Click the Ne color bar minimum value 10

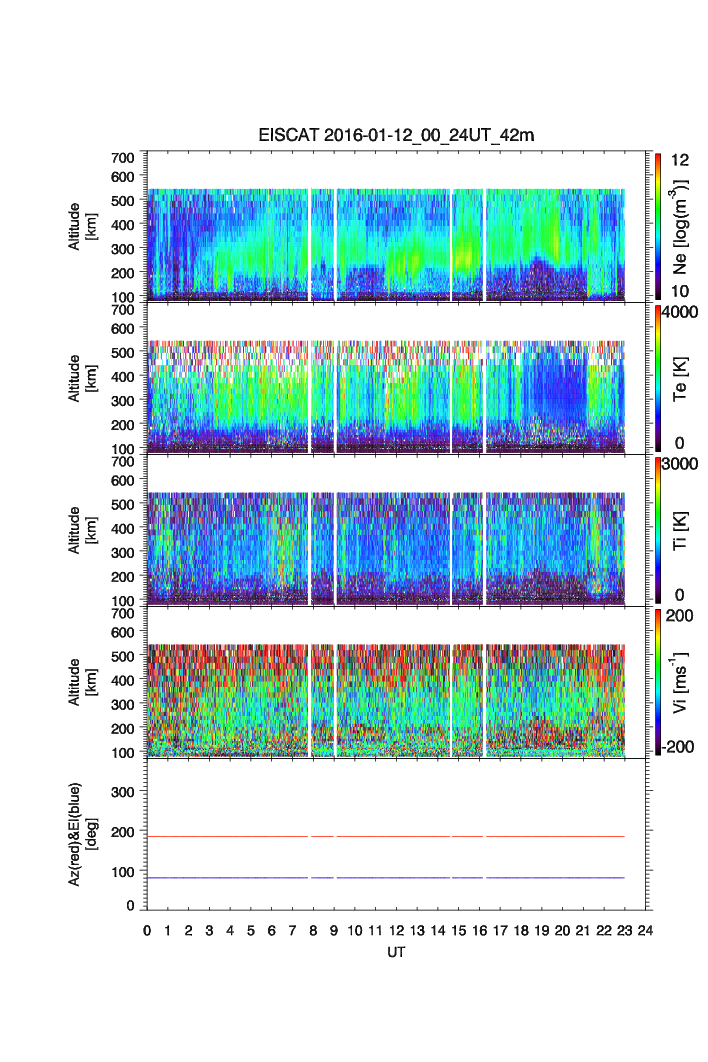[x=680, y=291]
